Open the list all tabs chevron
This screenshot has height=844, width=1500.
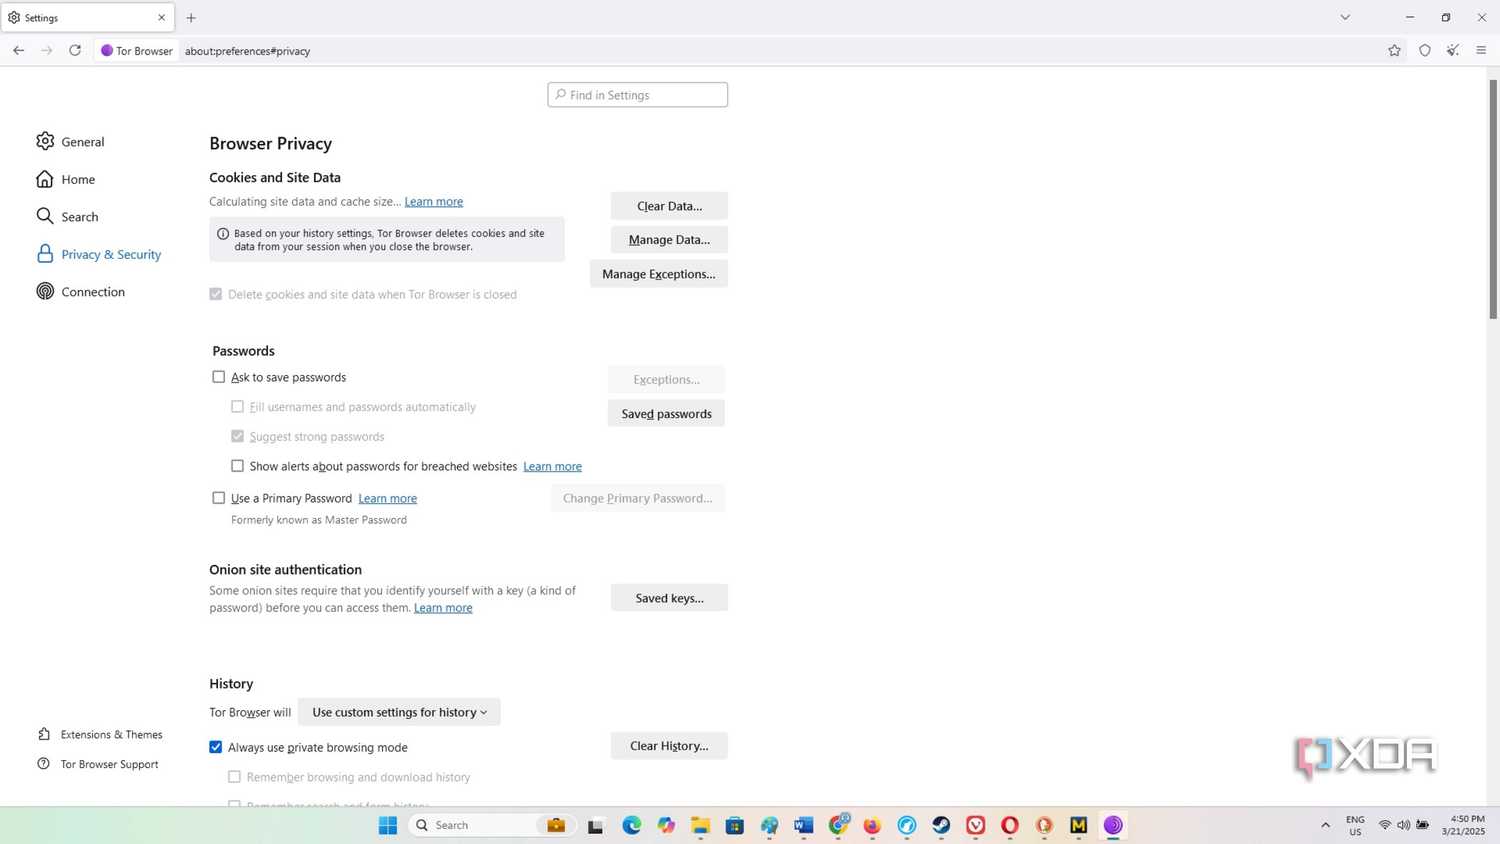[x=1345, y=17]
